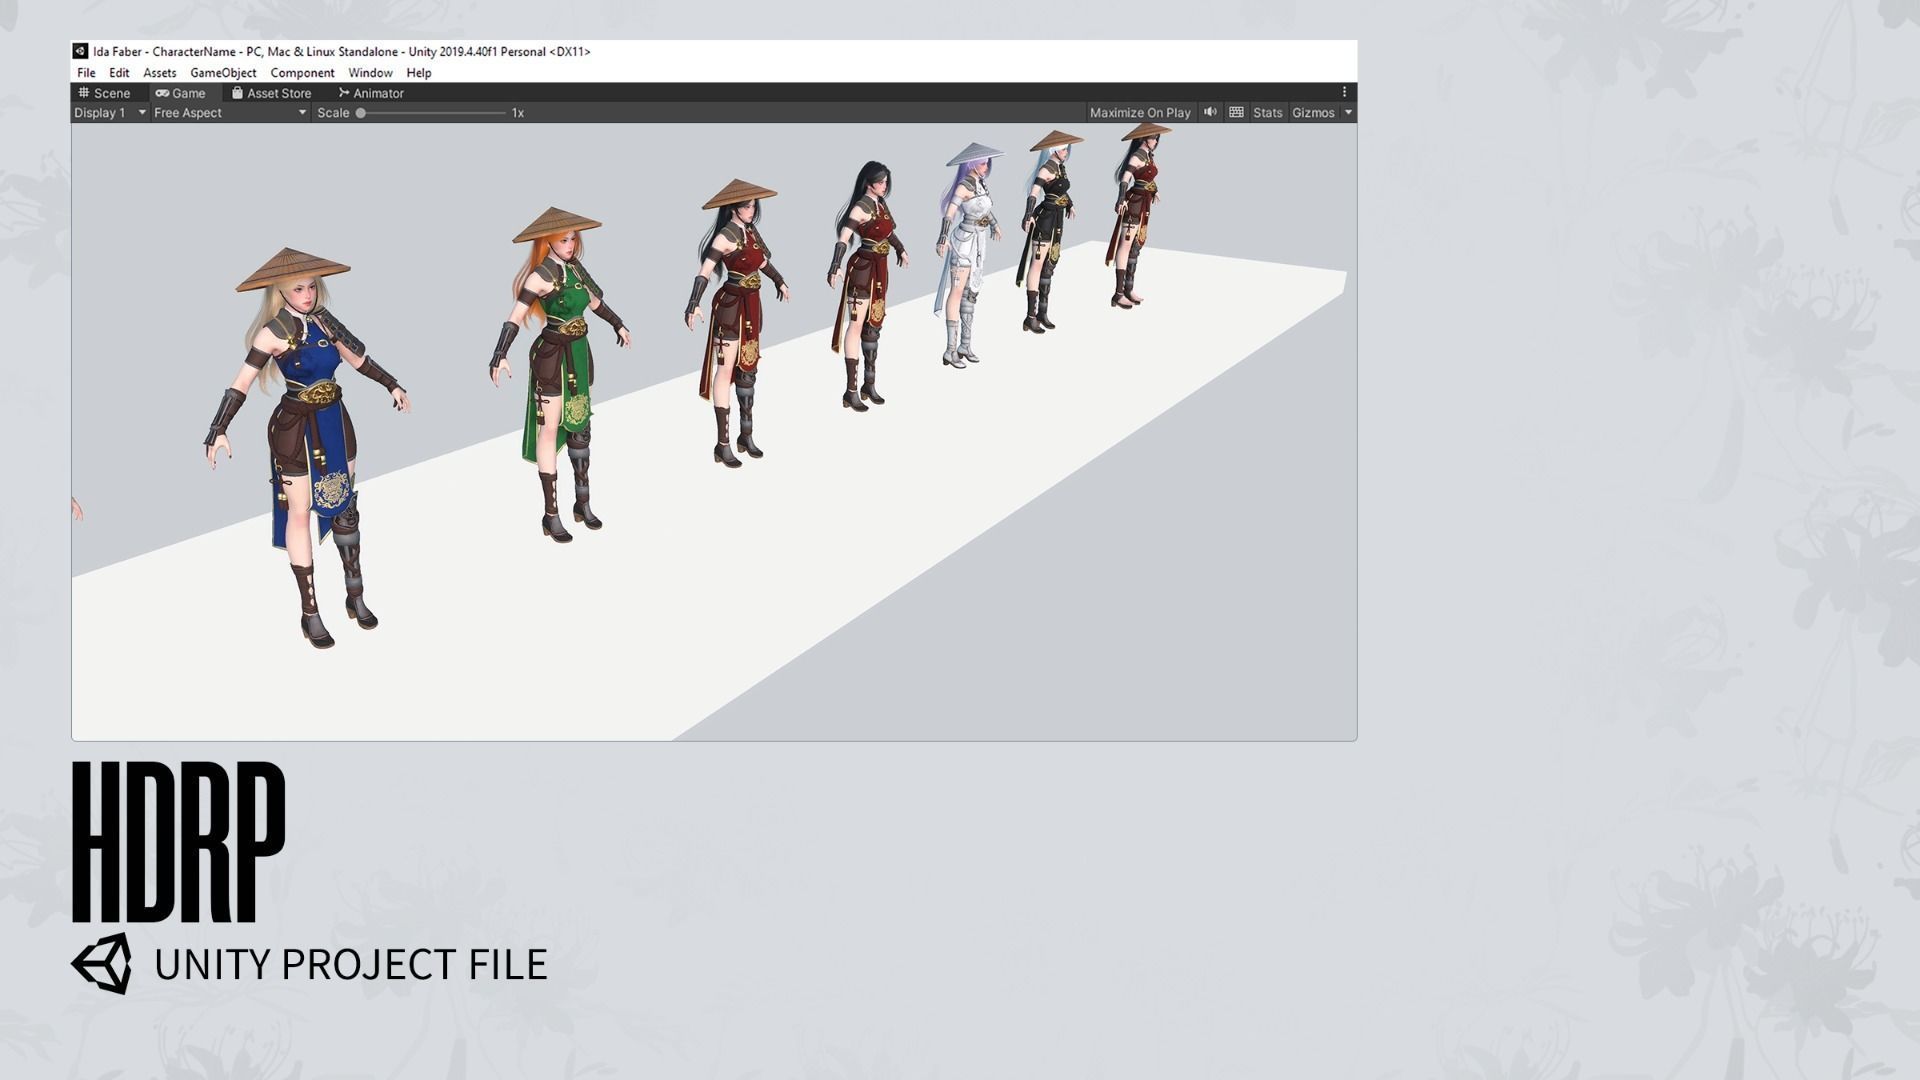Toggle Gizmos in Game view
The image size is (1920, 1080).
pos(1312,113)
